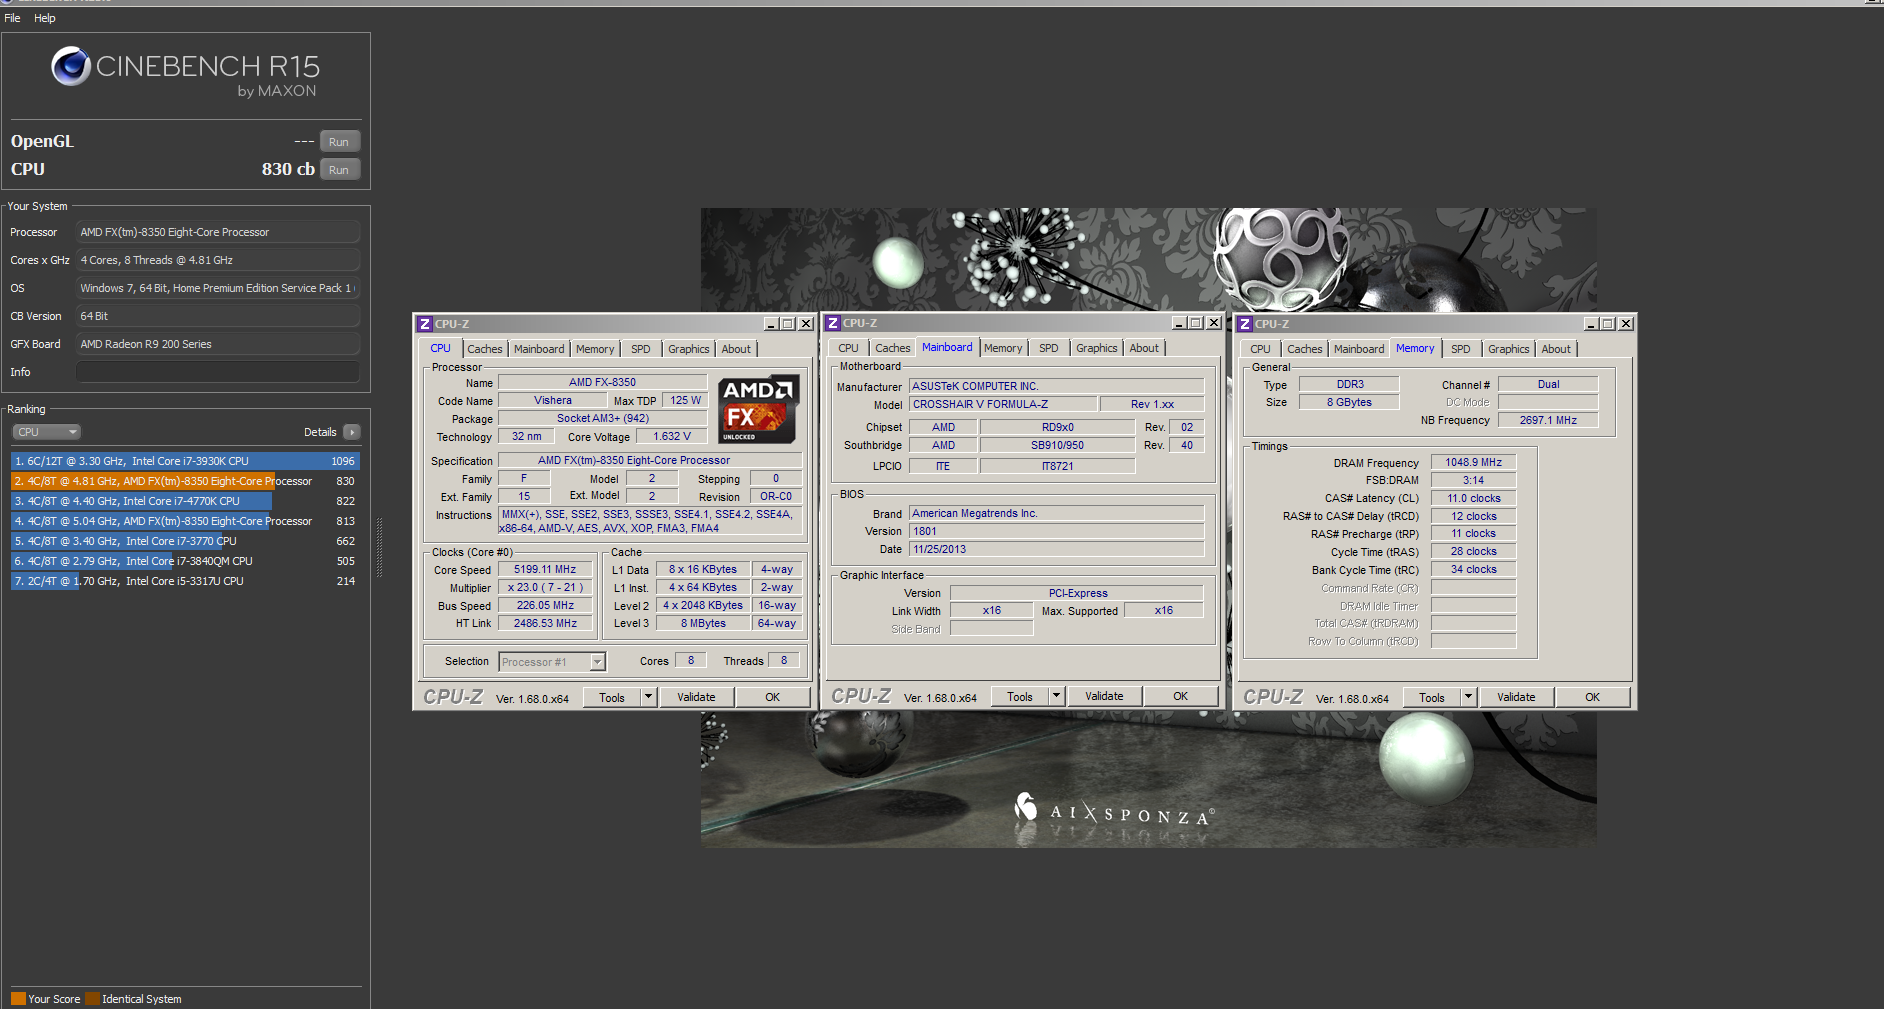Open SPD tab in right CPU-Z window
1884x1009 pixels.
[1461, 349]
